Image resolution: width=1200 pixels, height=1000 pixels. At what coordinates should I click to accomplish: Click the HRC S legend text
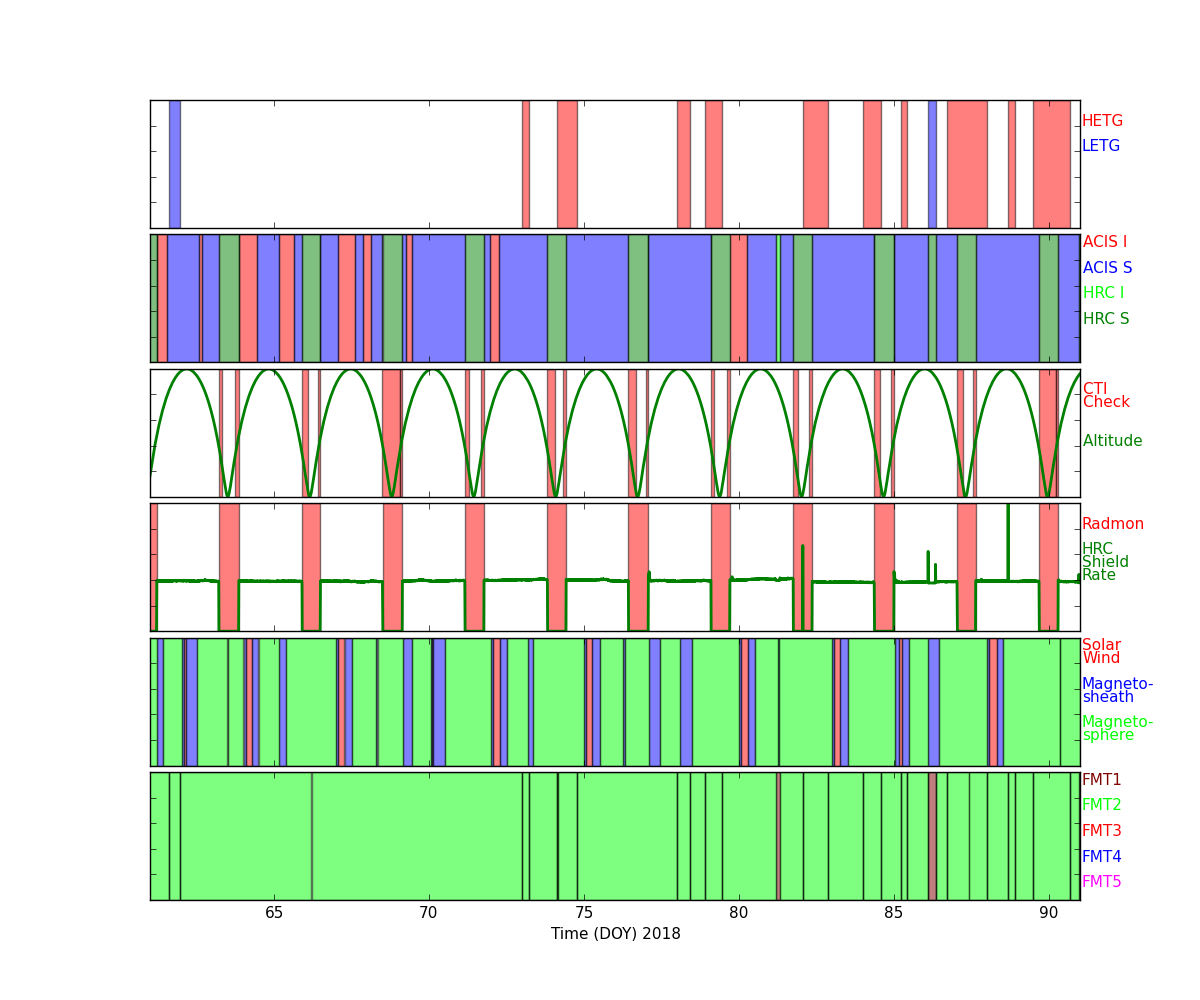click(x=1105, y=319)
